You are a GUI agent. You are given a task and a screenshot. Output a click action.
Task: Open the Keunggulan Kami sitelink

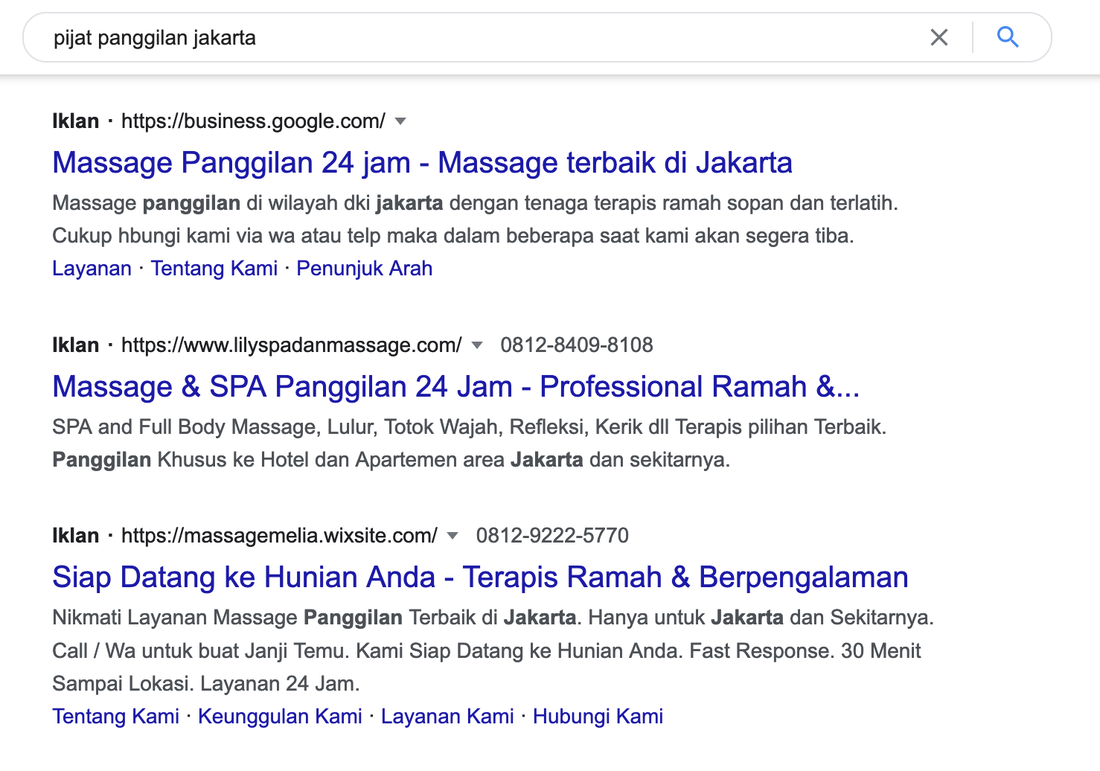(280, 716)
